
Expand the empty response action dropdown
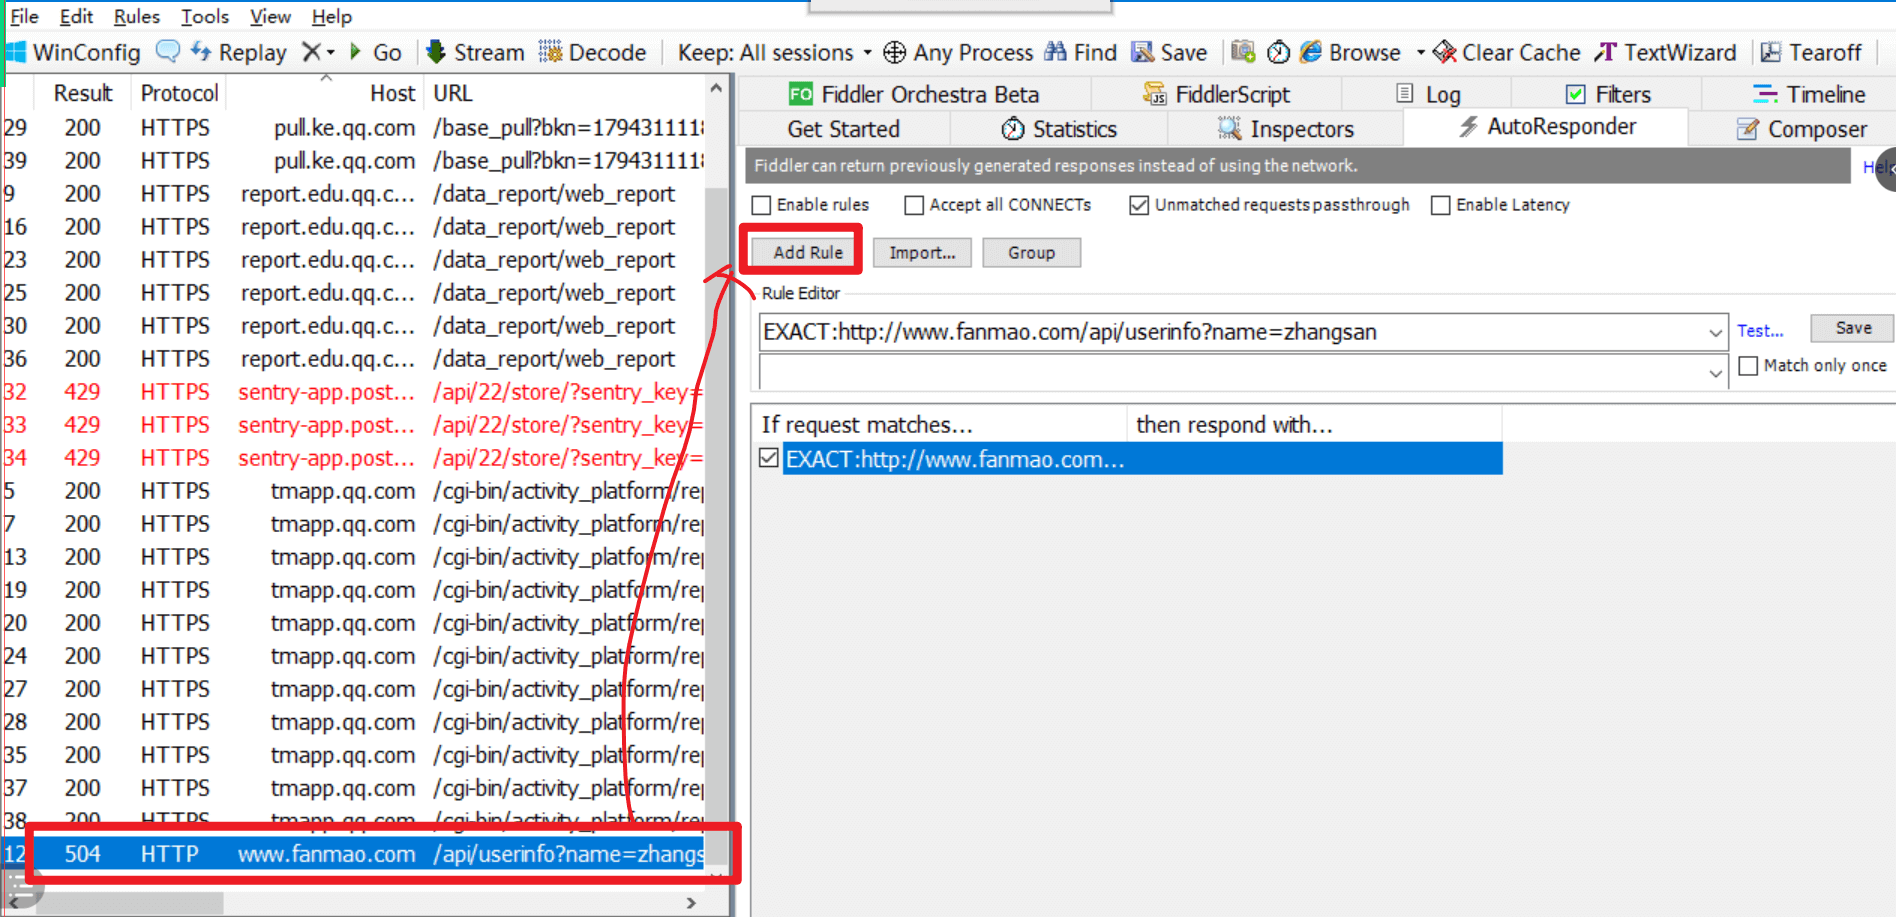tap(1716, 373)
